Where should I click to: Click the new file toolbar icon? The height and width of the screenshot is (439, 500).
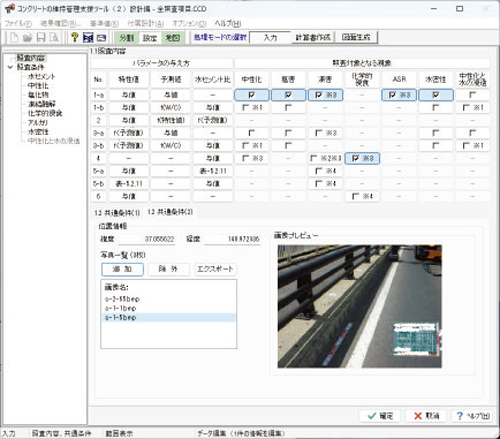[14, 37]
